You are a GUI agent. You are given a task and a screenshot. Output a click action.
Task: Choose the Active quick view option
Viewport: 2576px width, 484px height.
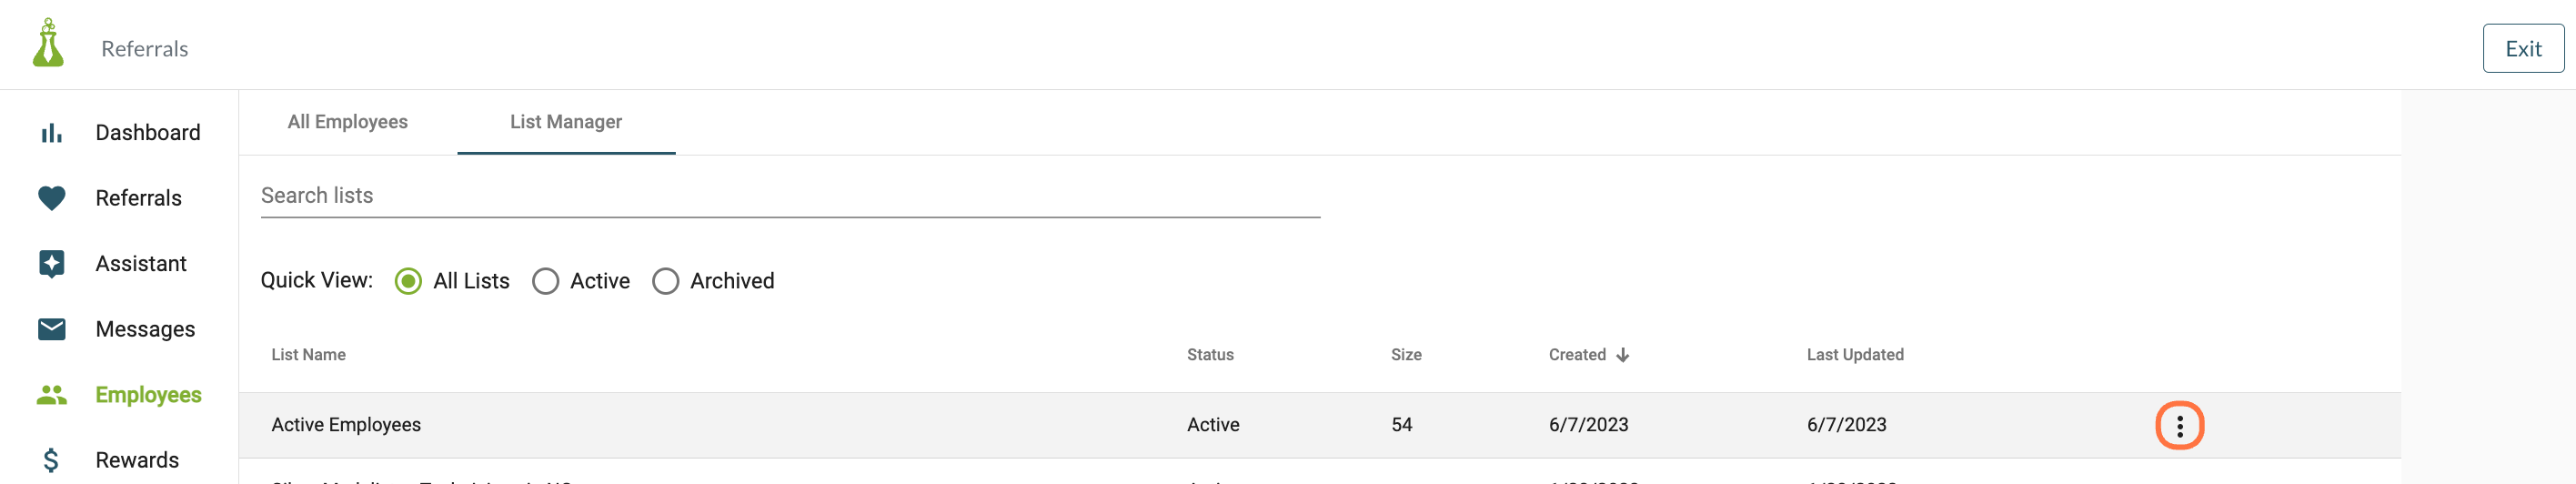(x=545, y=281)
